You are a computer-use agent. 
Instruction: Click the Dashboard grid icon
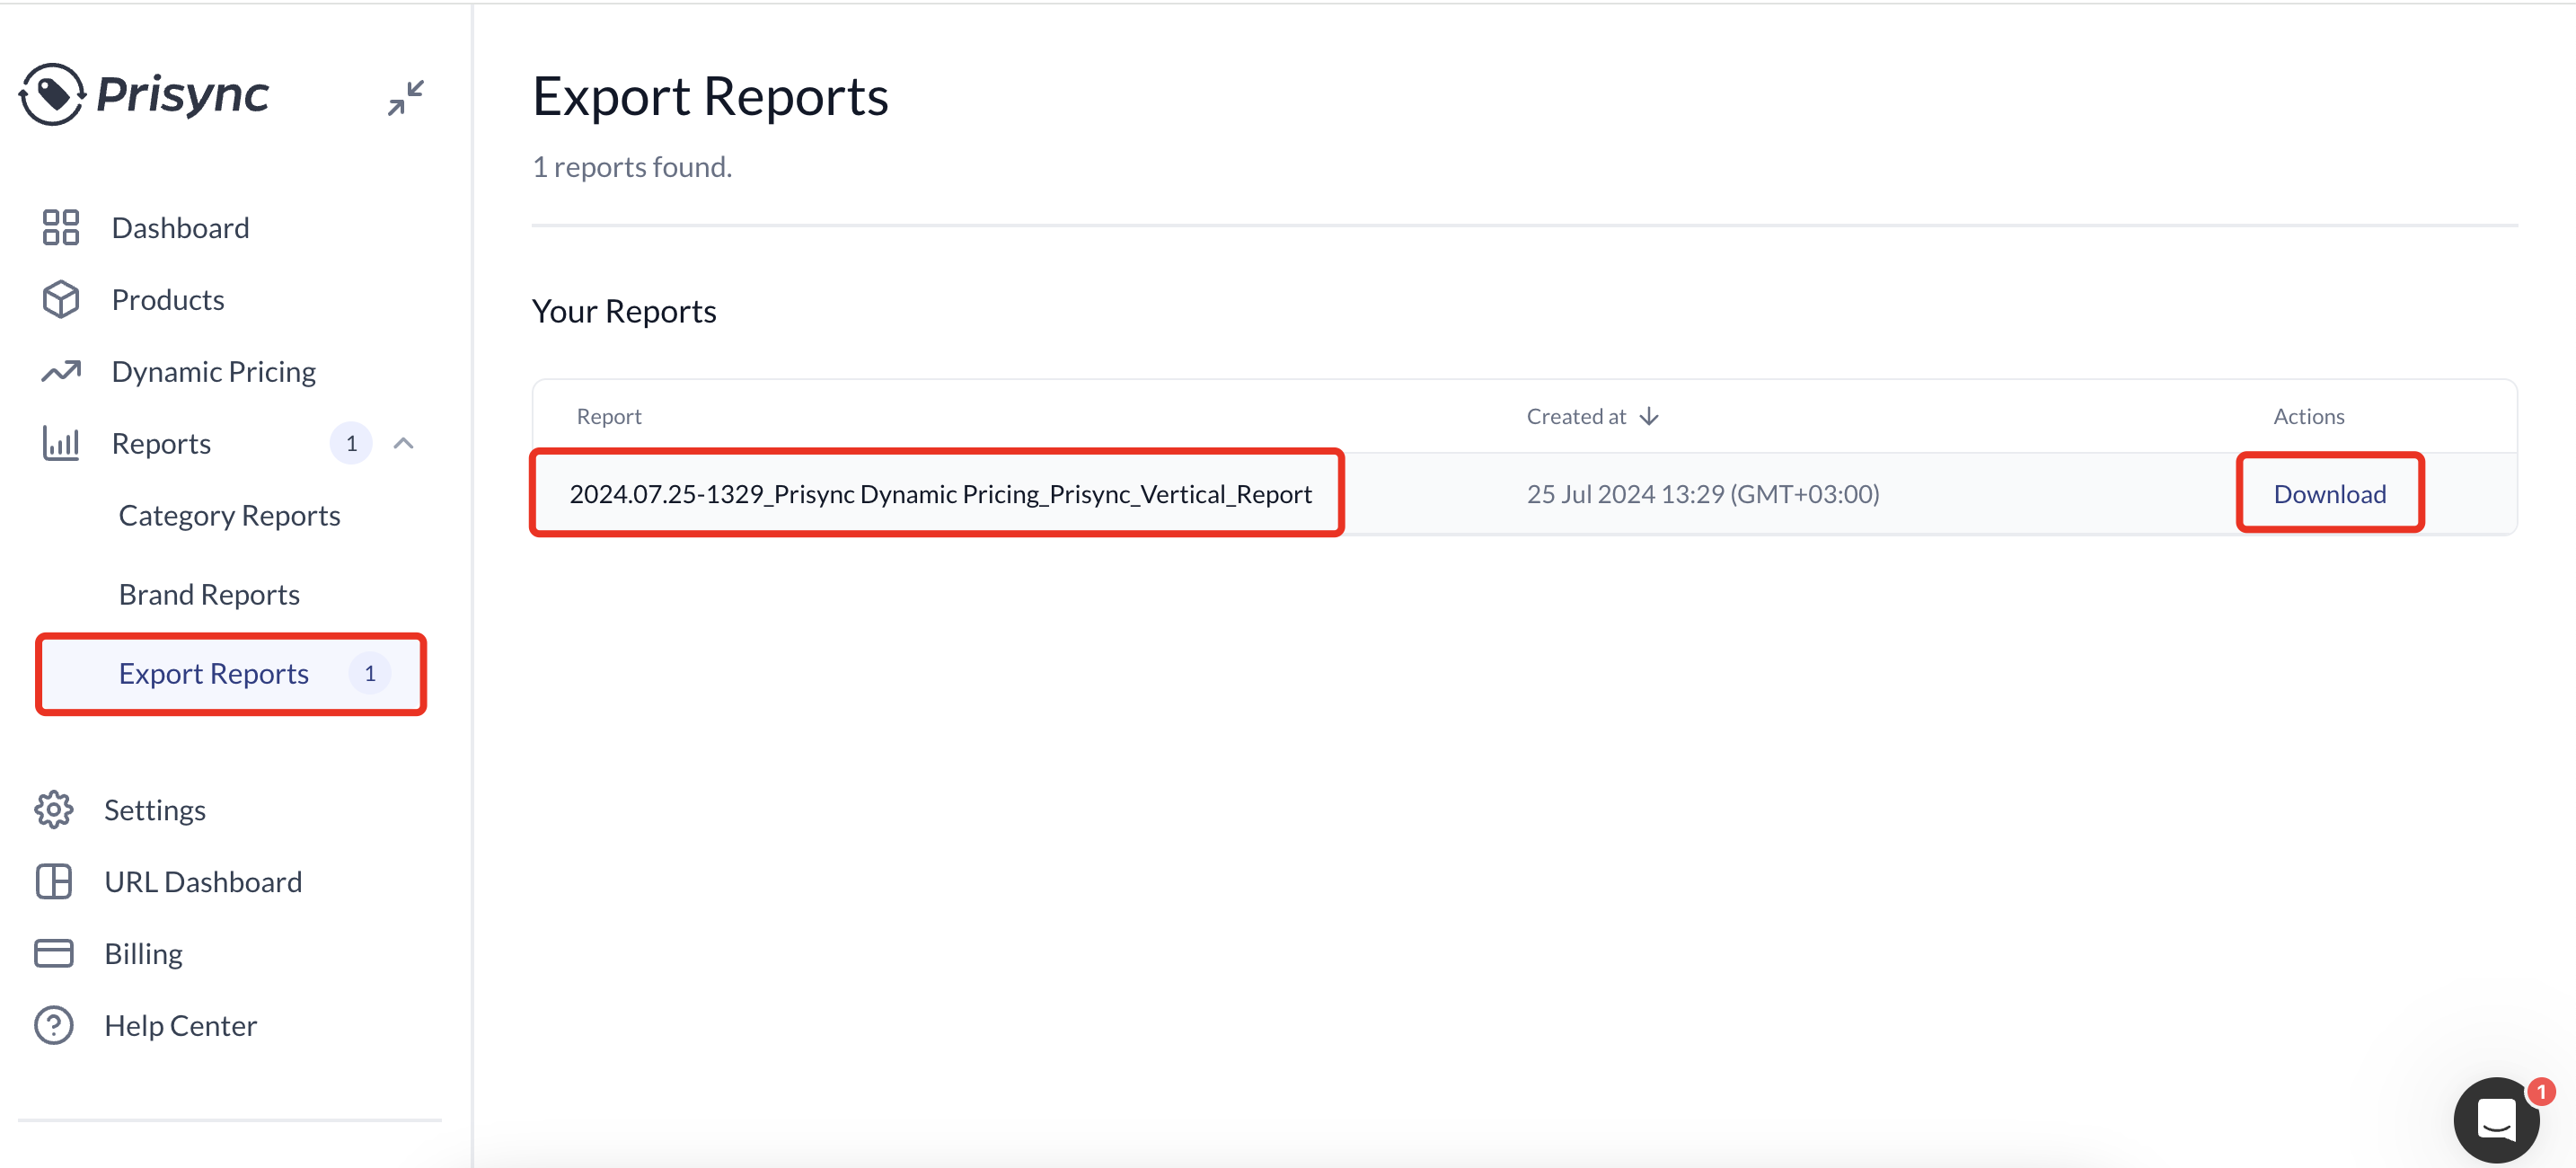[x=61, y=227]
